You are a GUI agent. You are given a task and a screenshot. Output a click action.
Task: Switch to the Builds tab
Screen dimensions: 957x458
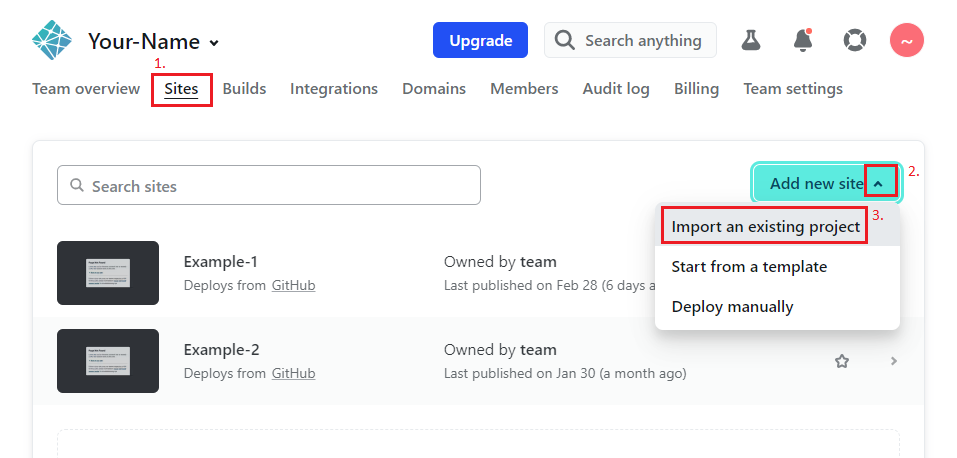pos(244,89)
